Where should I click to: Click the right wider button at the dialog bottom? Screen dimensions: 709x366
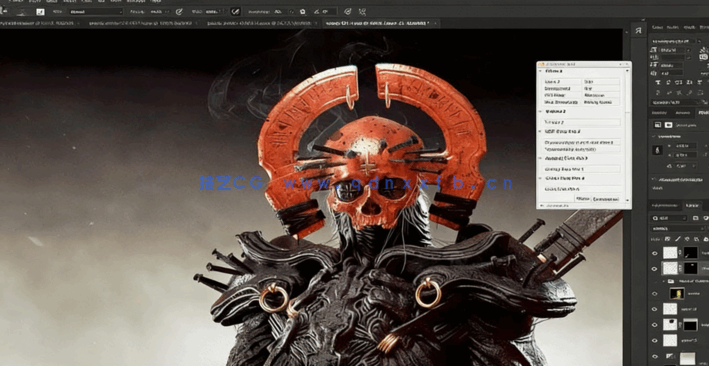605,199
